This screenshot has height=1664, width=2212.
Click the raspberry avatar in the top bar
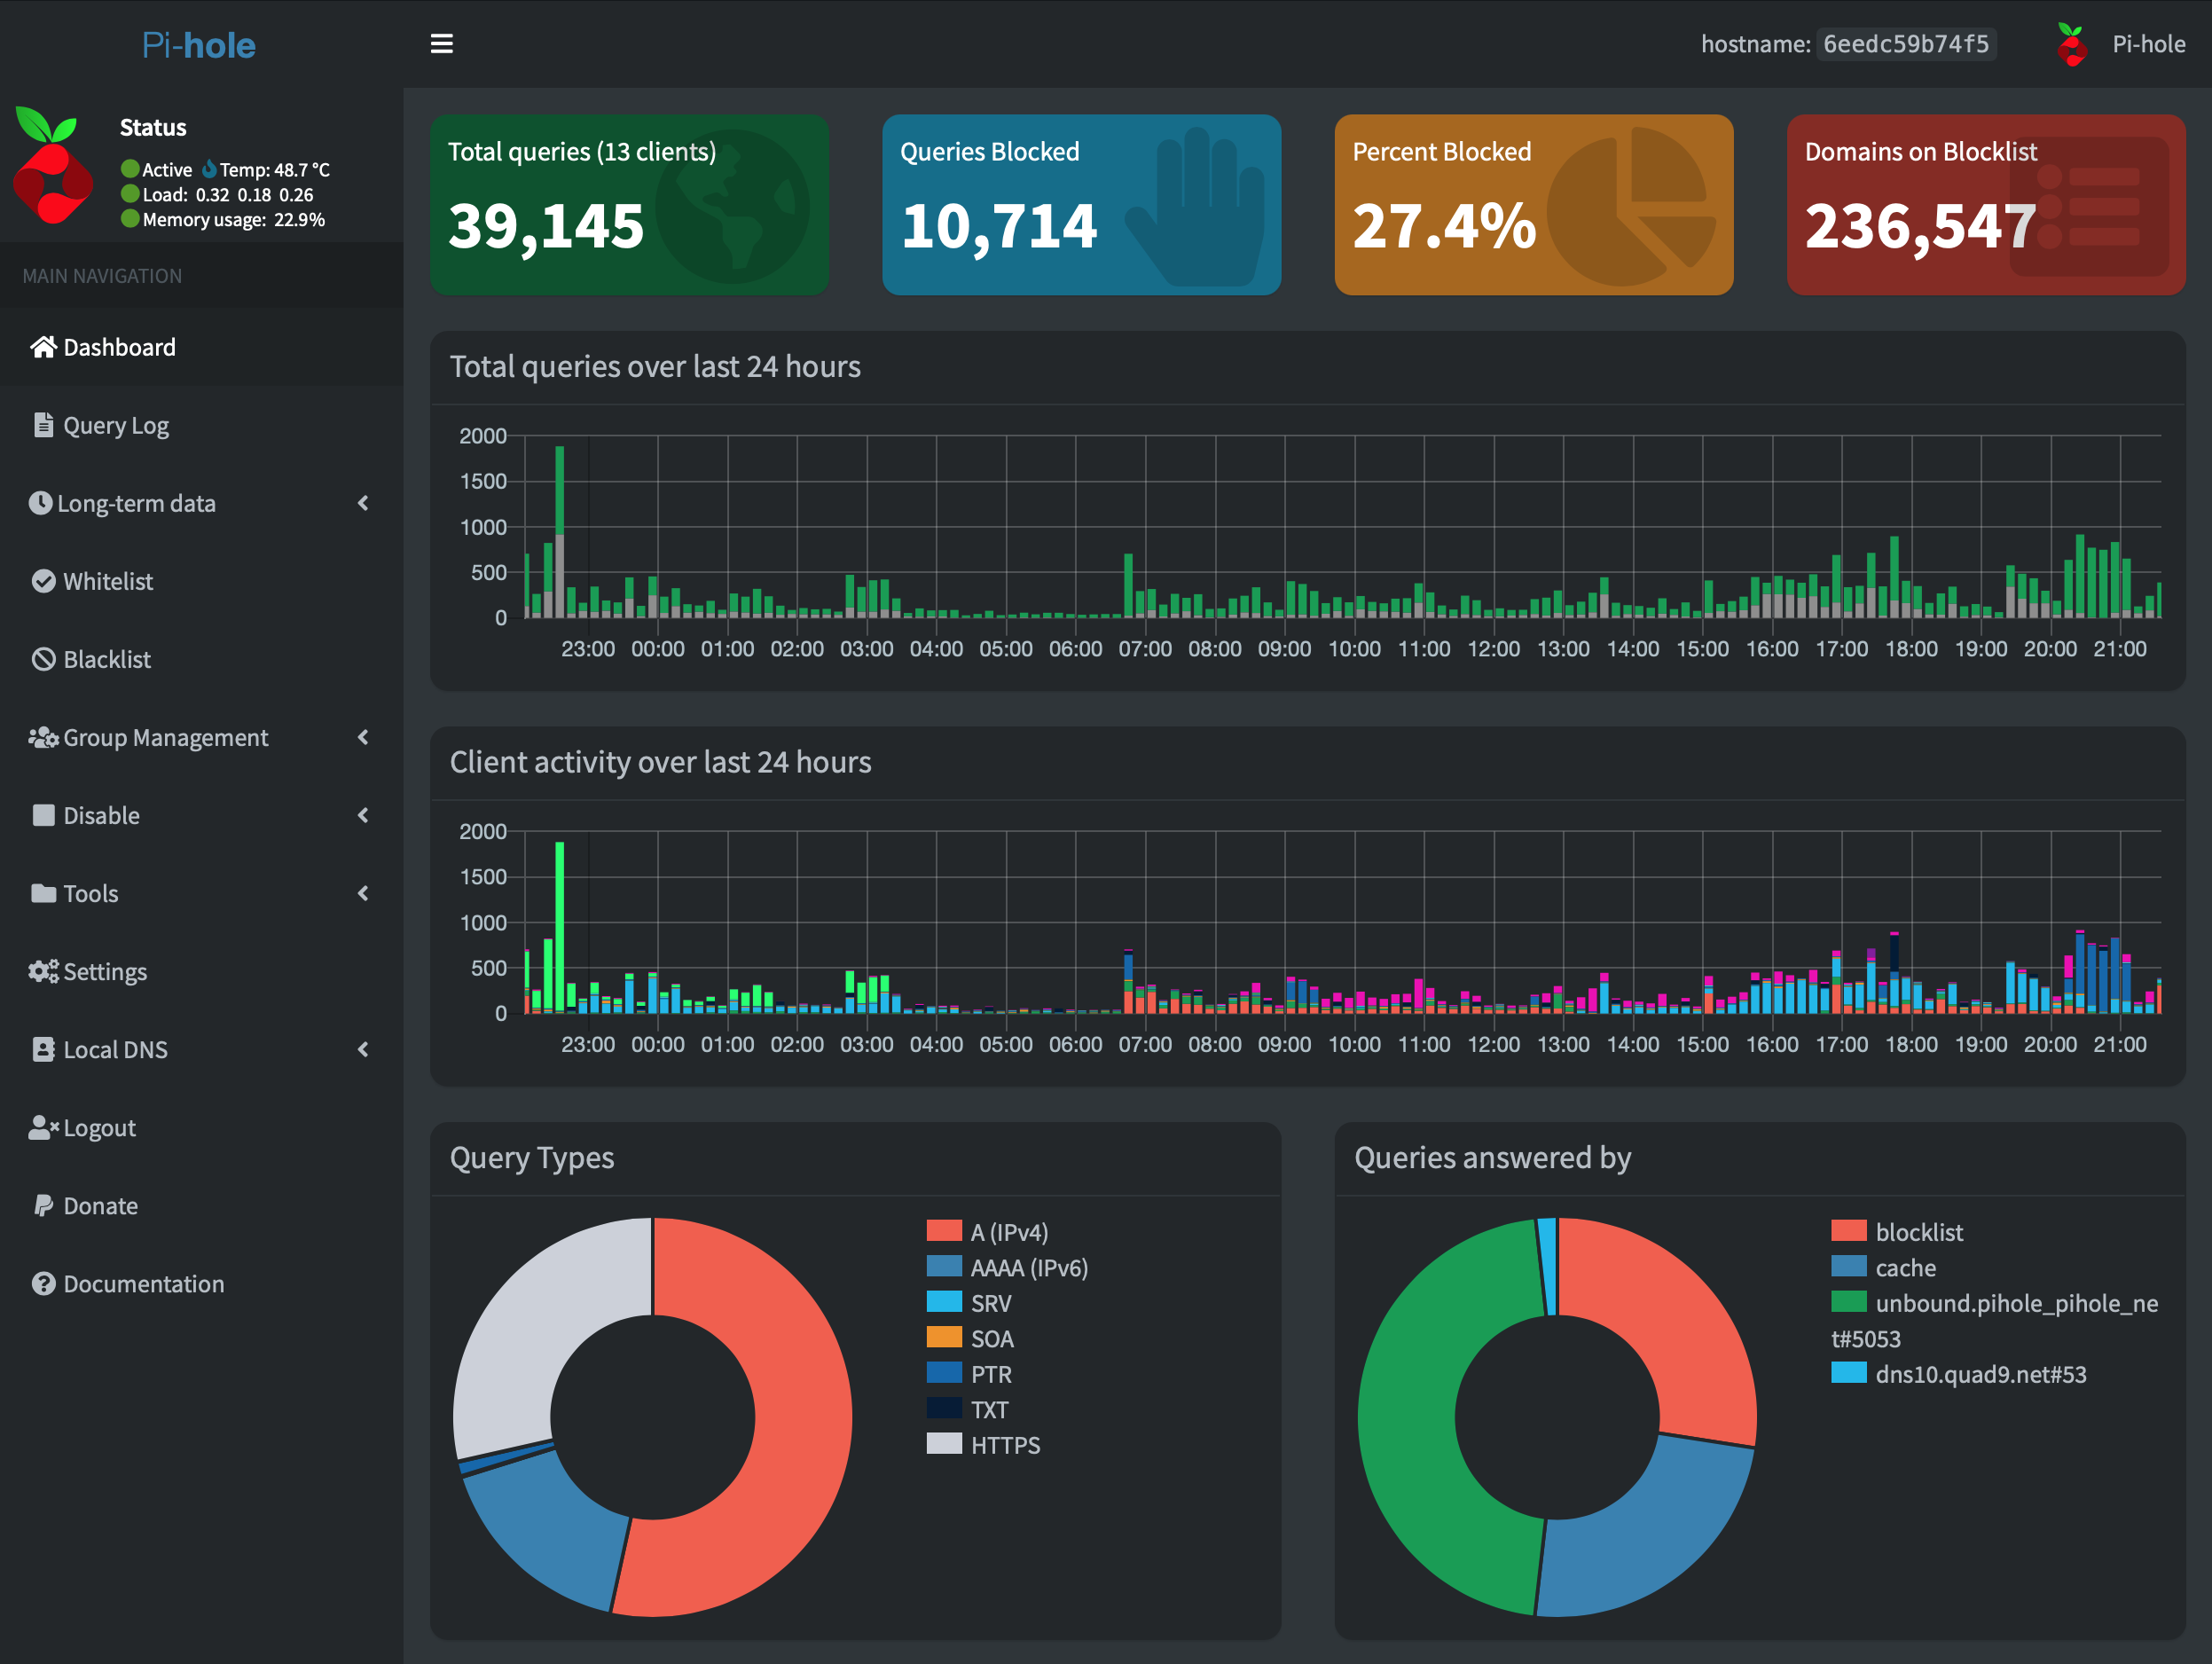[x=2071, y=44]
